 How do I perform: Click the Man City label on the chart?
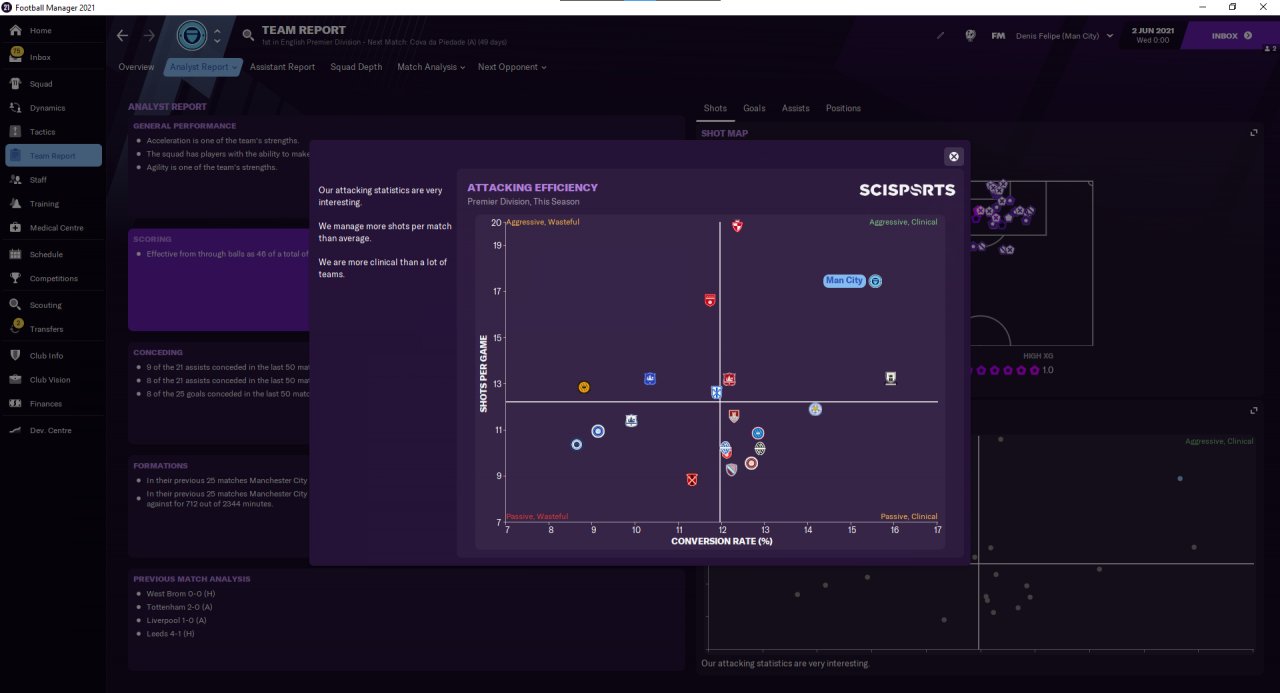(x=844, y=281)
